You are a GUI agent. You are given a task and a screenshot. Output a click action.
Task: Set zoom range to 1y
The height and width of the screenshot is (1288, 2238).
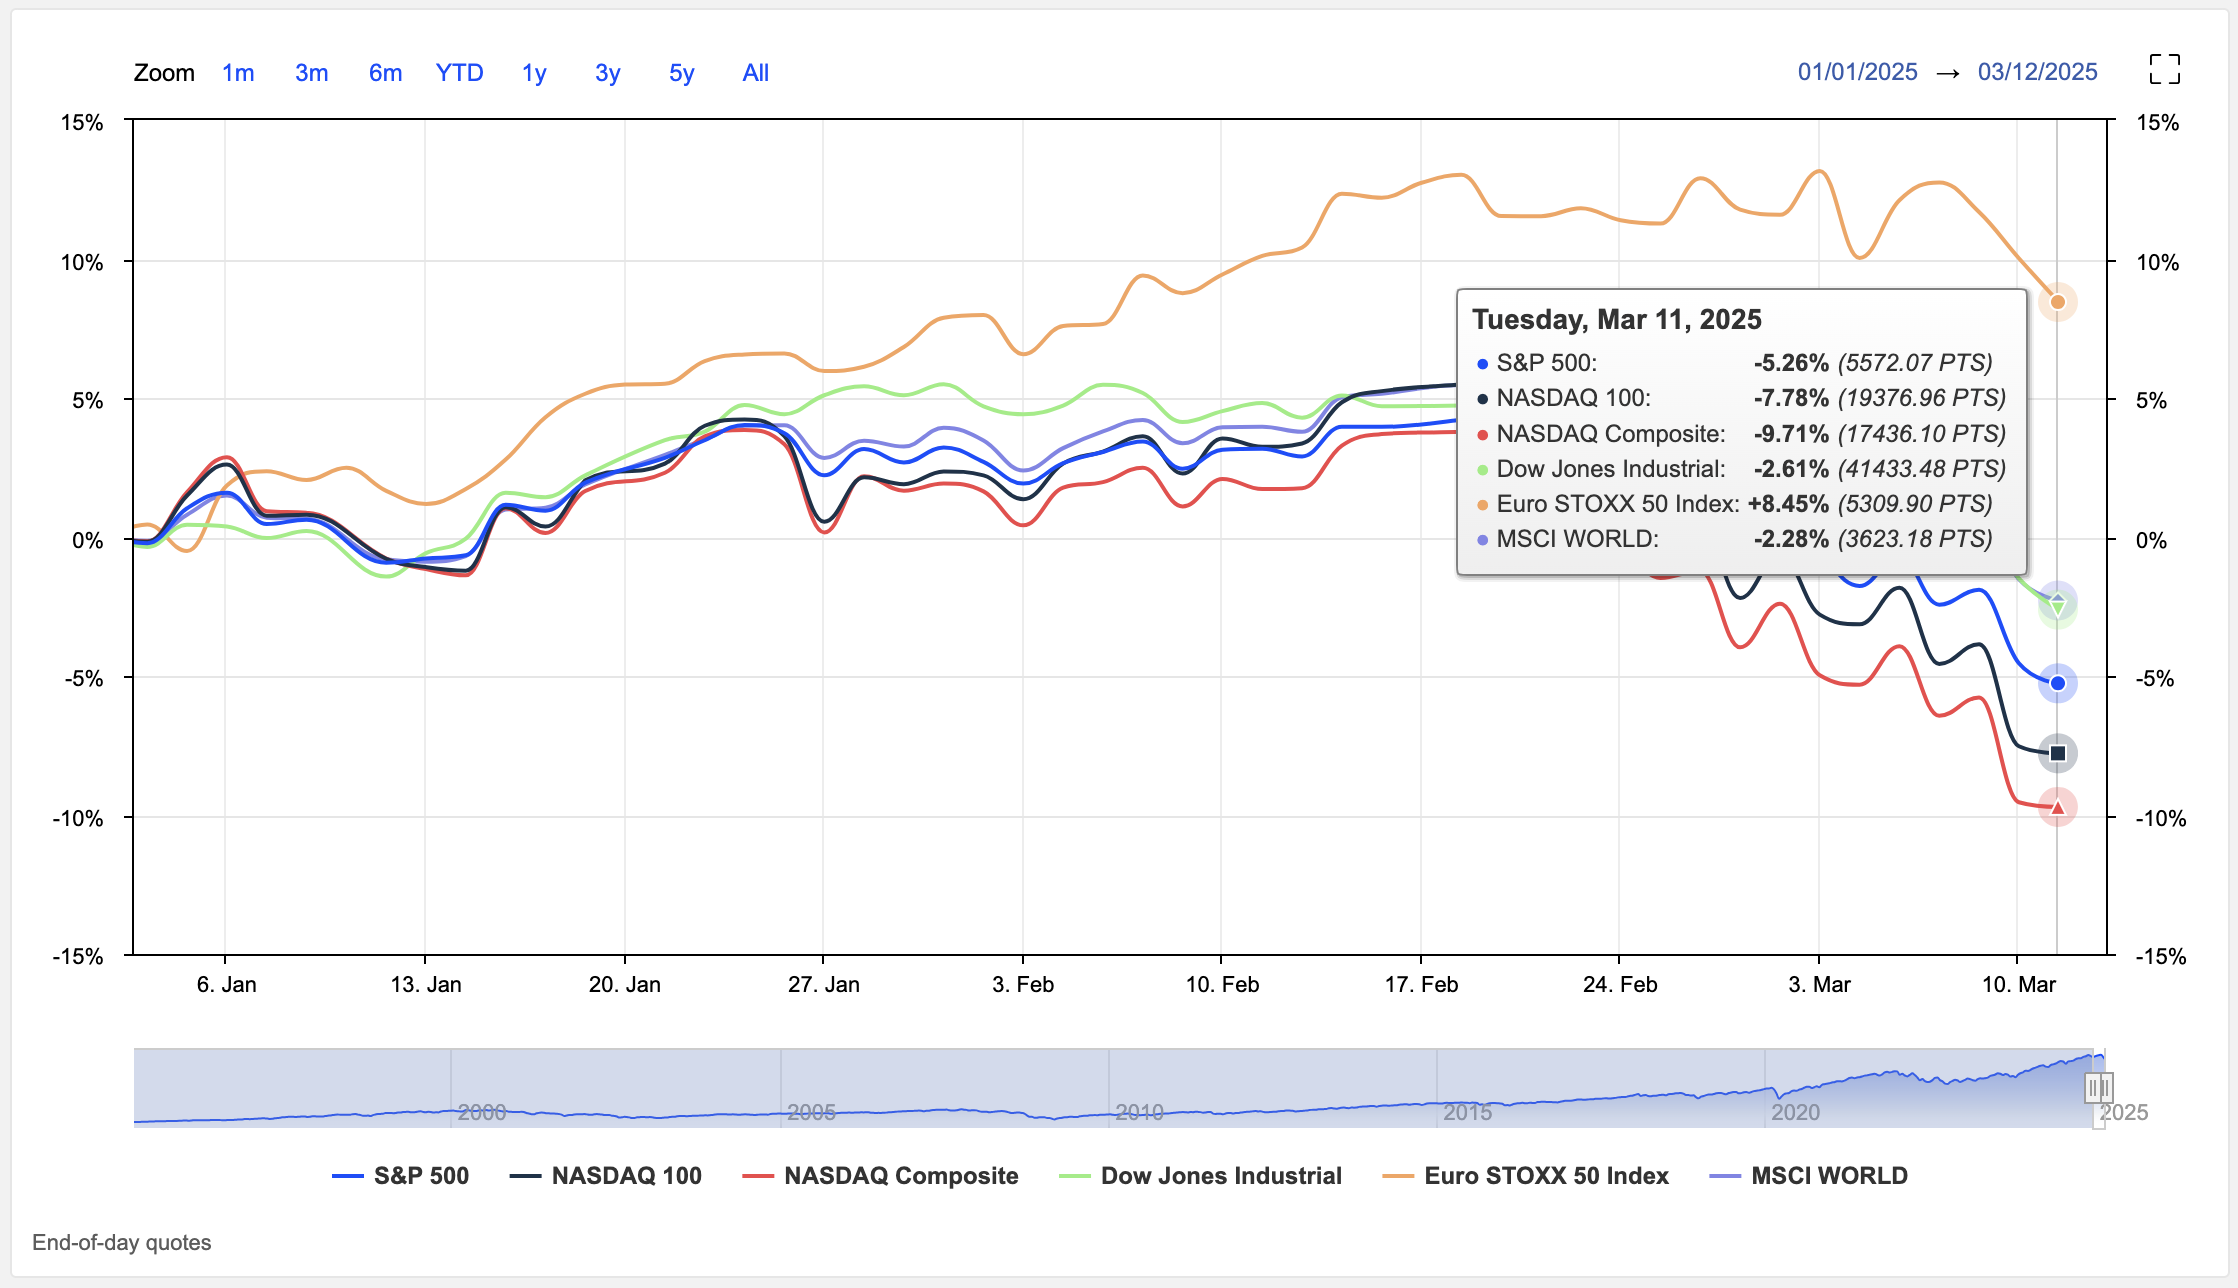click(534, 73)
